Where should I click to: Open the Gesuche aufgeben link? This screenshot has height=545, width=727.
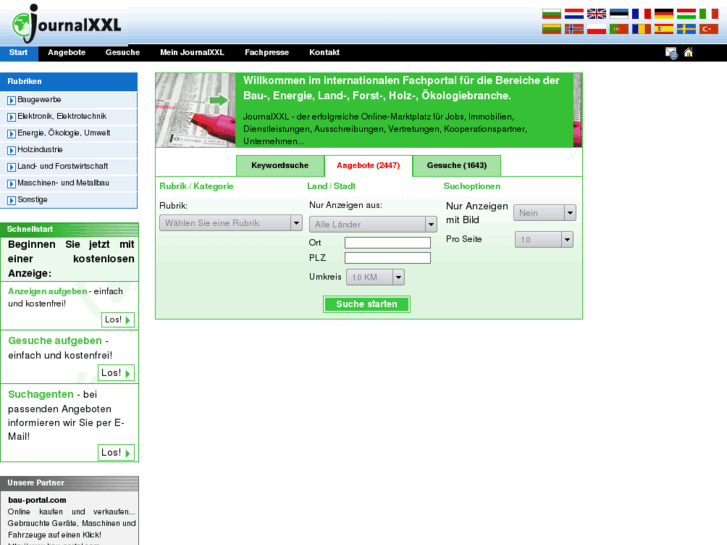[x=55, y=341]
